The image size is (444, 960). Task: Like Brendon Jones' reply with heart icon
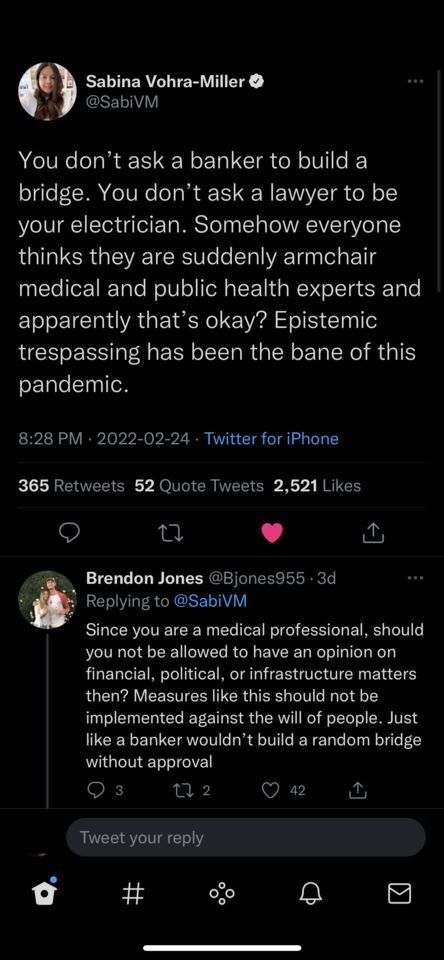pos(271,790)
